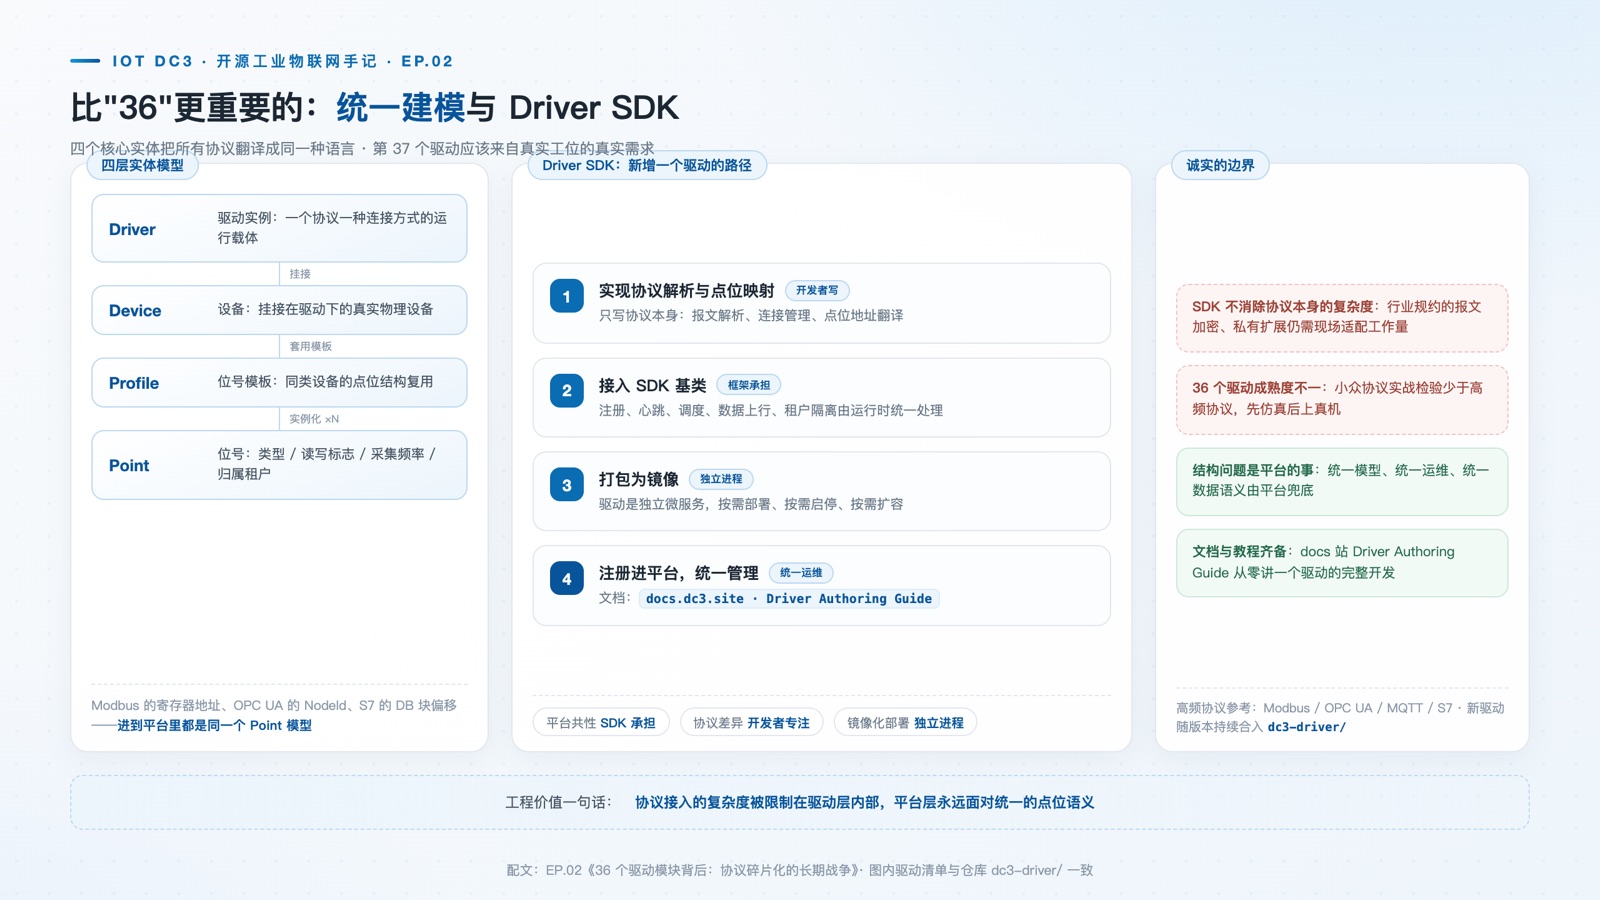Click the step 3 number badge
The image size is (1600, 900).
[x=566, y=485]
